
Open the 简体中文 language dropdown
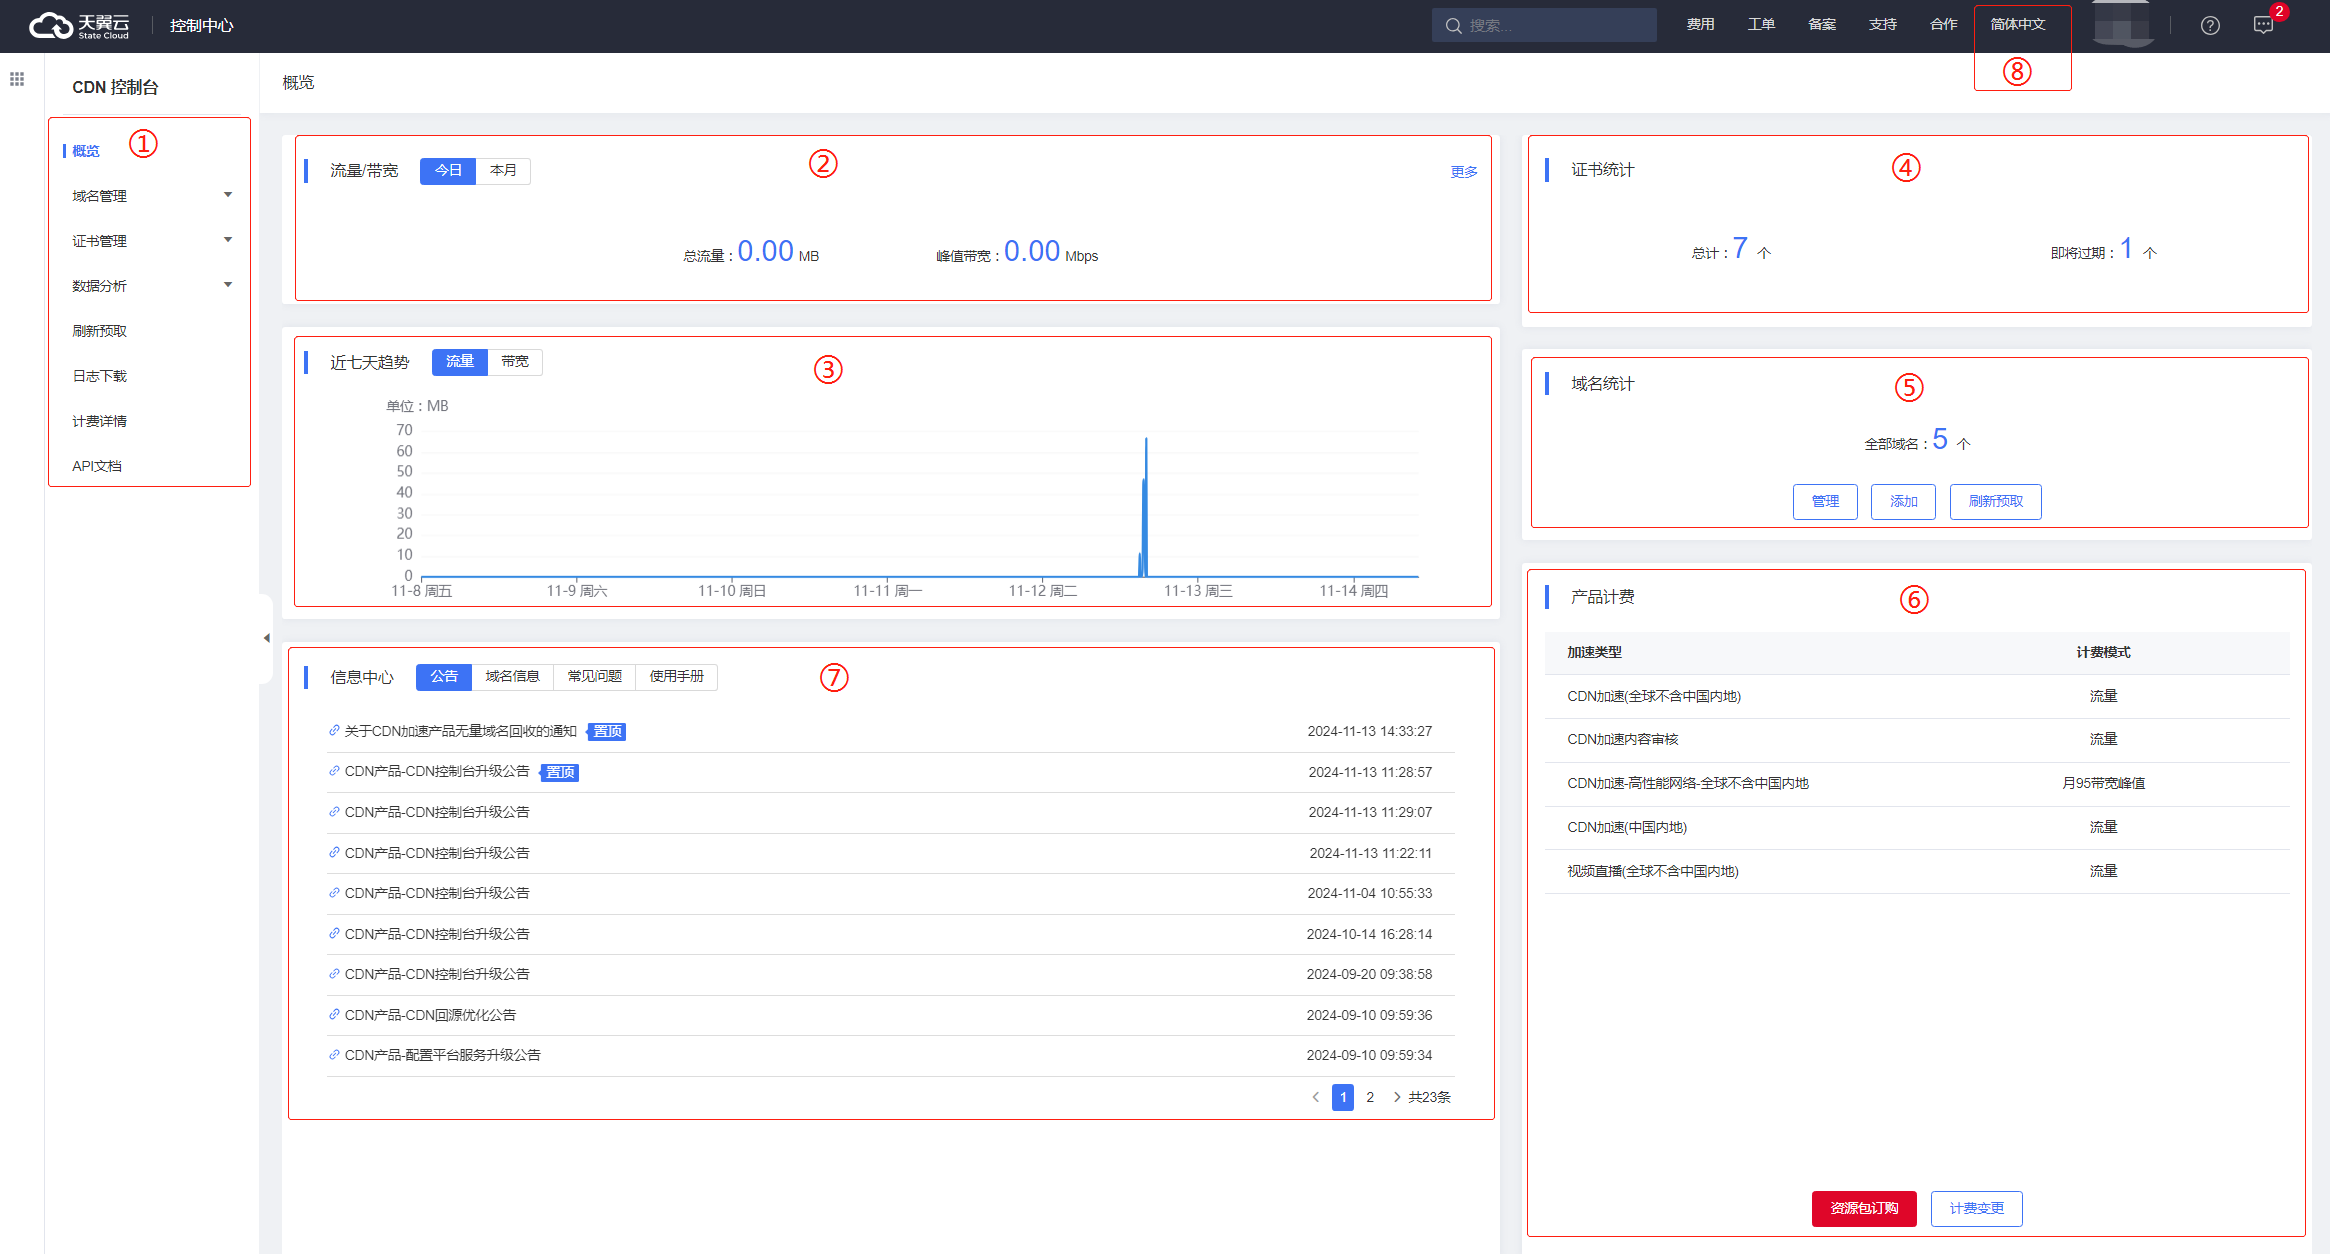[x=2018, y=25]
